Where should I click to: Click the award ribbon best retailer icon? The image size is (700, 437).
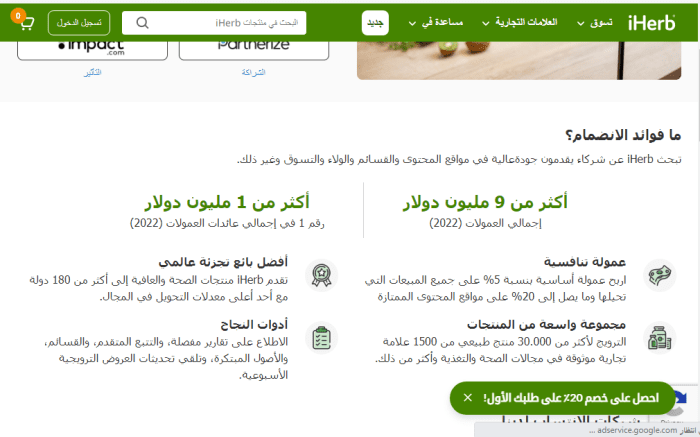point(321,275)
